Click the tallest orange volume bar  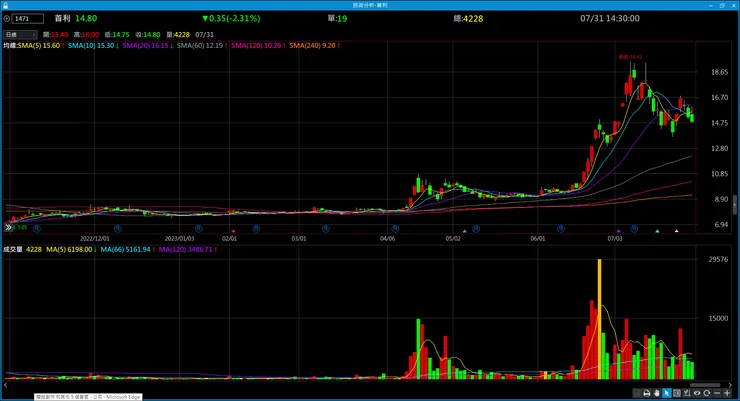599,319
